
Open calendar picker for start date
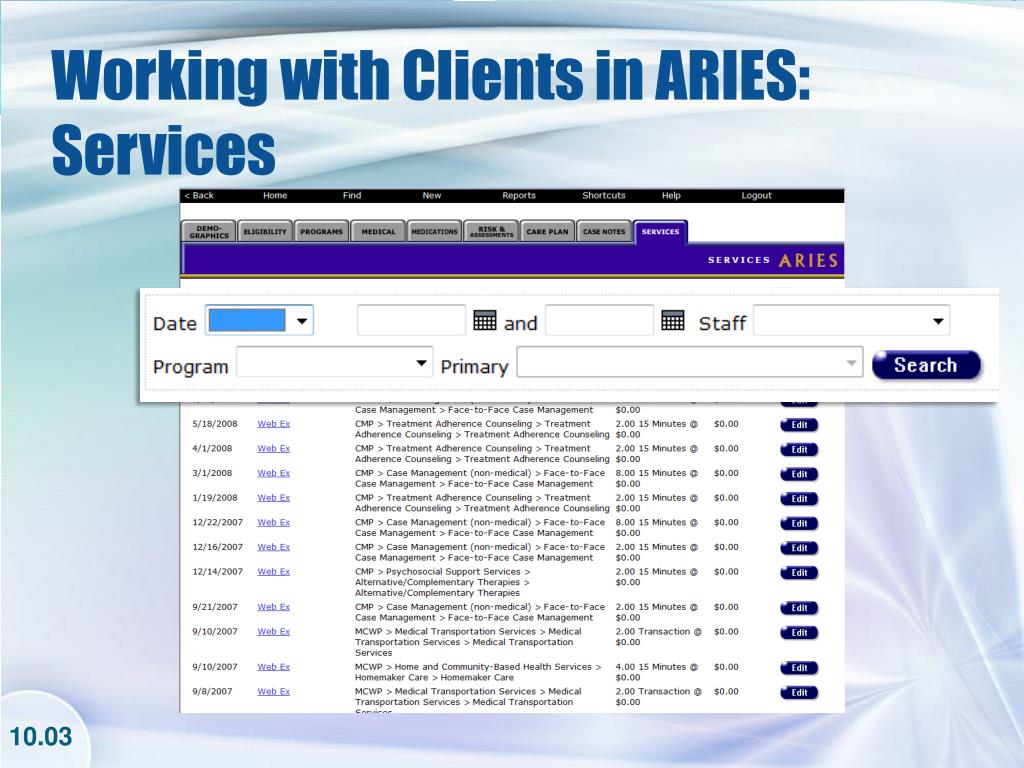pos(485,321)
